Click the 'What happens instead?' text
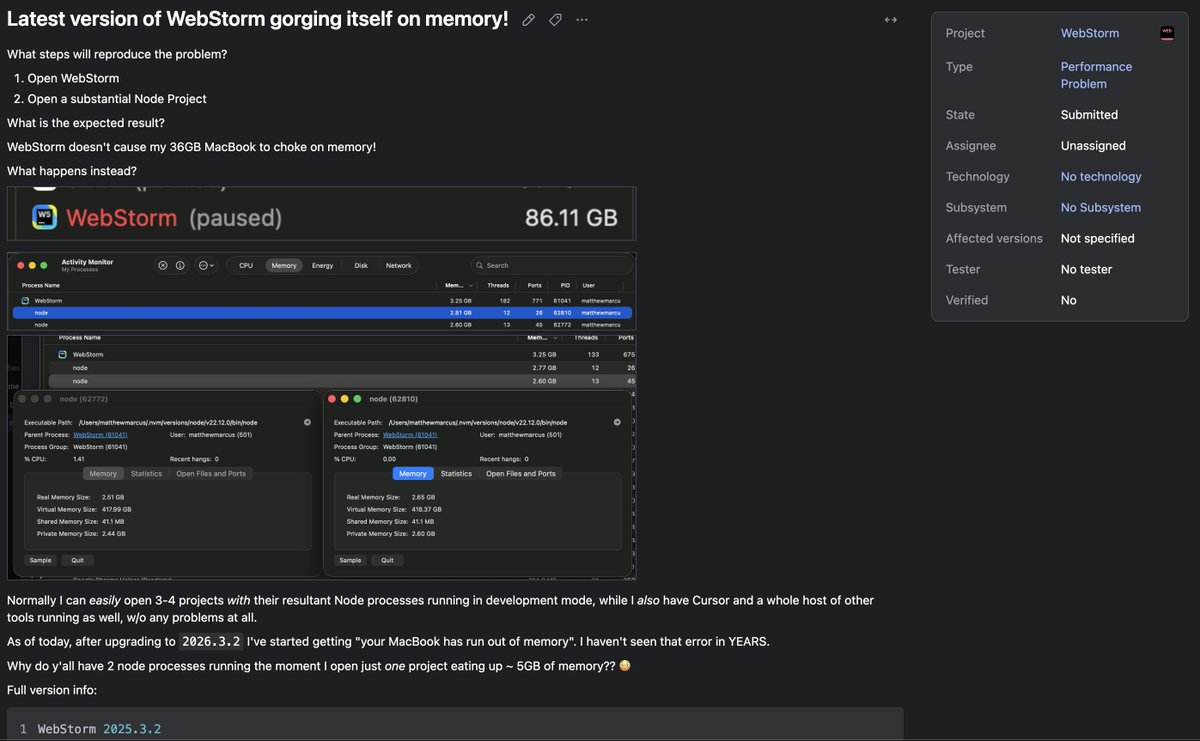This screenshot has width=1200, height=741. tap(72, 171)
